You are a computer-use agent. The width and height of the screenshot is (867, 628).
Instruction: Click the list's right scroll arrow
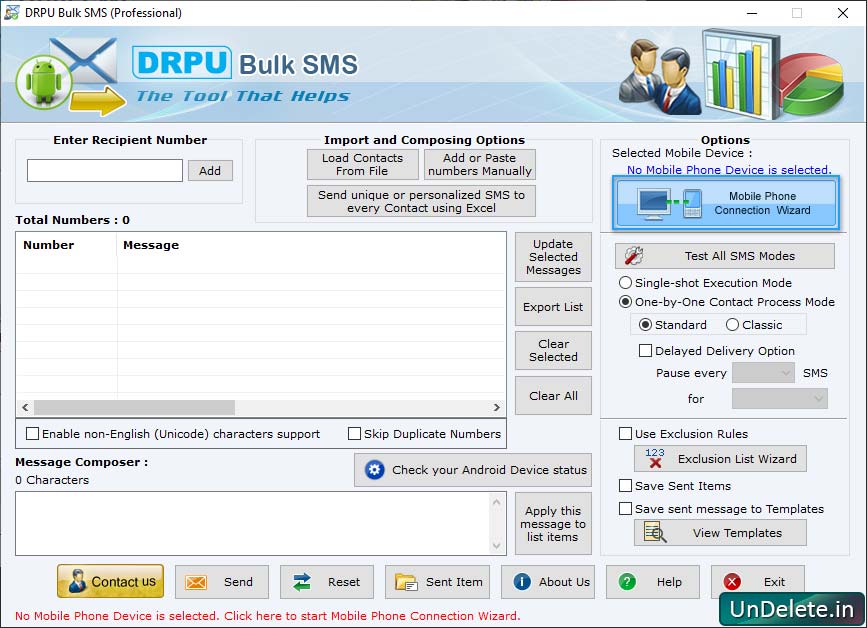(x=497, y=407)
